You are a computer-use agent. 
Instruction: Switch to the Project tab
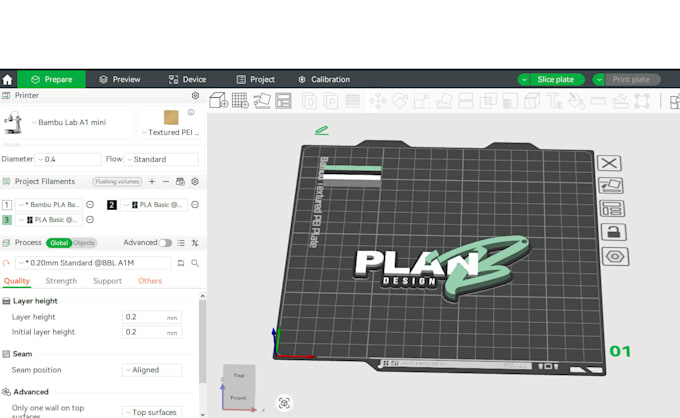(256, 80)
